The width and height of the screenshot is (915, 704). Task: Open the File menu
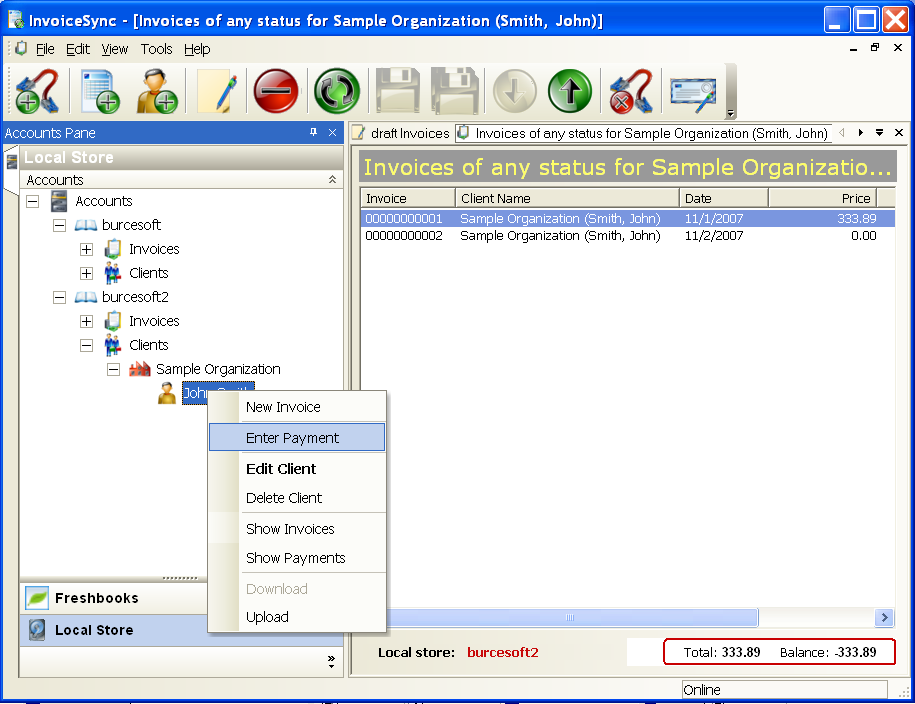(45, 49)
